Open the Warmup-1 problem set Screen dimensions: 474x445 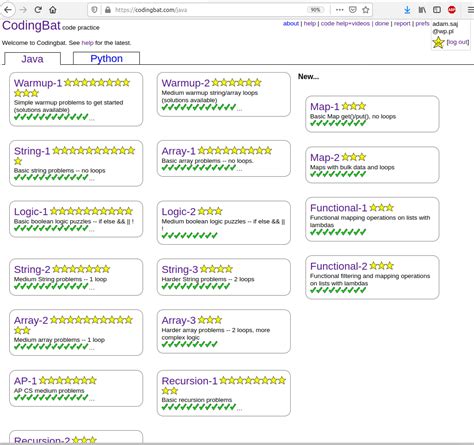pos(38,83)
